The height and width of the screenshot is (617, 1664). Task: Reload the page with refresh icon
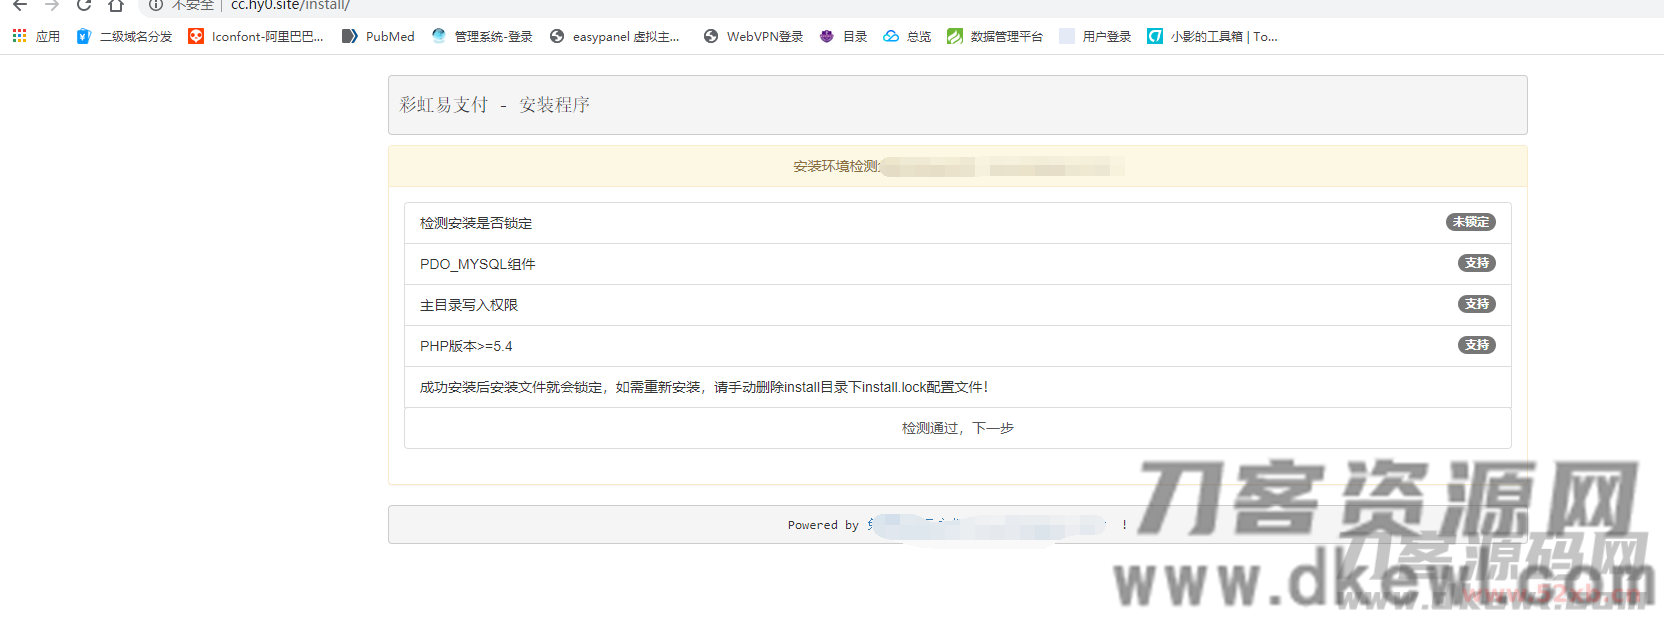pyautogui.click(x=84, y=5)
